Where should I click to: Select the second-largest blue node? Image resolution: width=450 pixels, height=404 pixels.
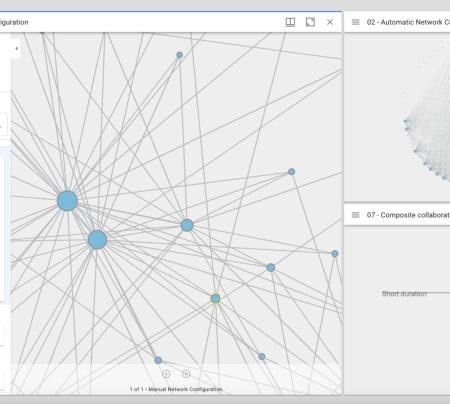(x=97, y=240)
